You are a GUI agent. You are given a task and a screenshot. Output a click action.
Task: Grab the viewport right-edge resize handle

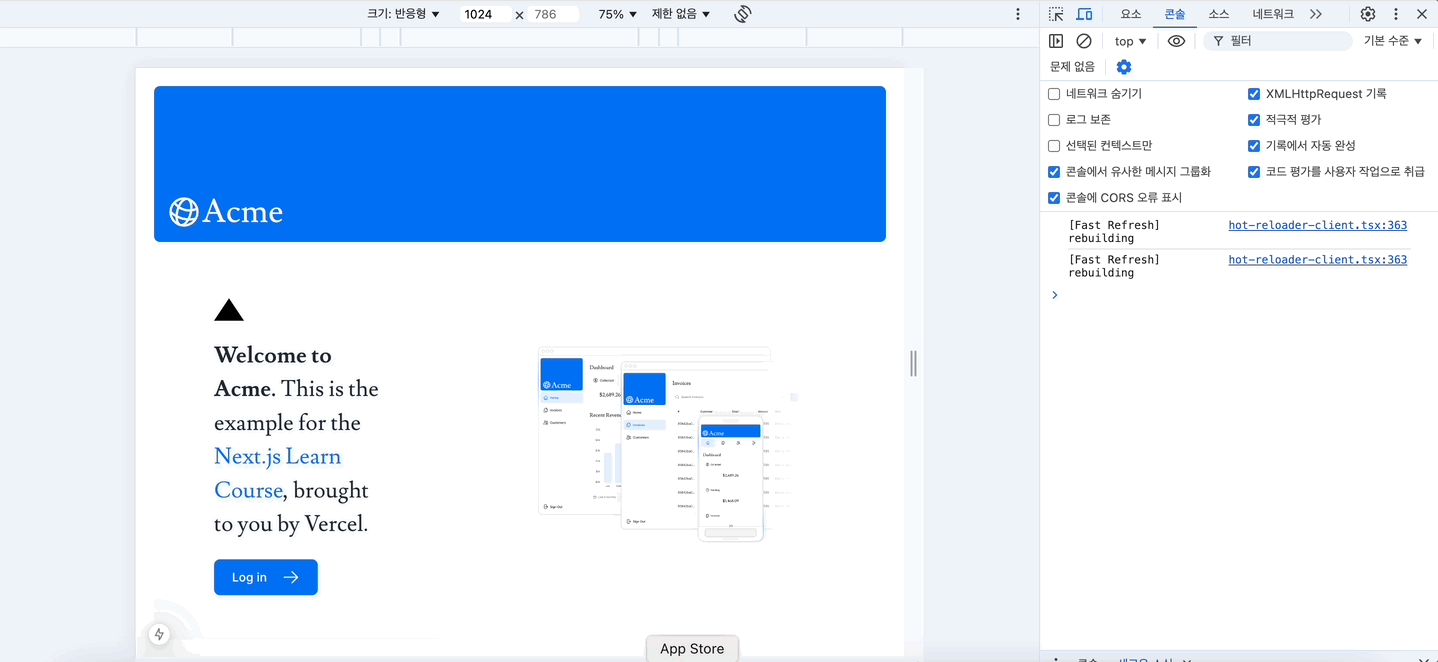point(913,363)
